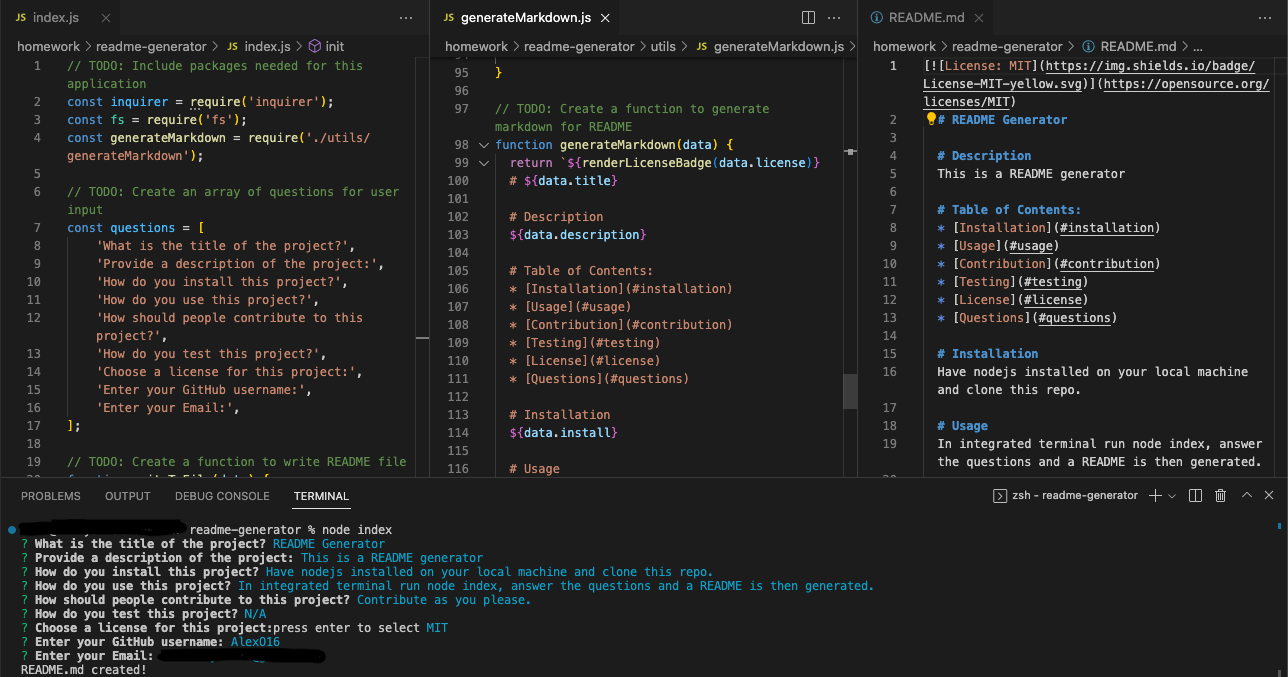Click 'Enter your Email:' string in index.js
This screenshot has height=677, width=1288.
pos(165,407)
